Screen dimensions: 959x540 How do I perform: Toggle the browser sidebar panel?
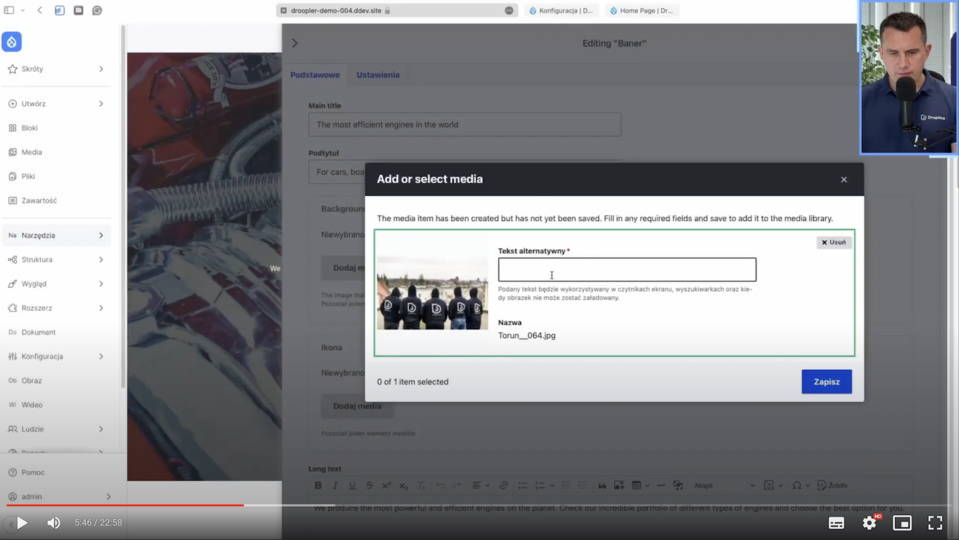[9, 10]
